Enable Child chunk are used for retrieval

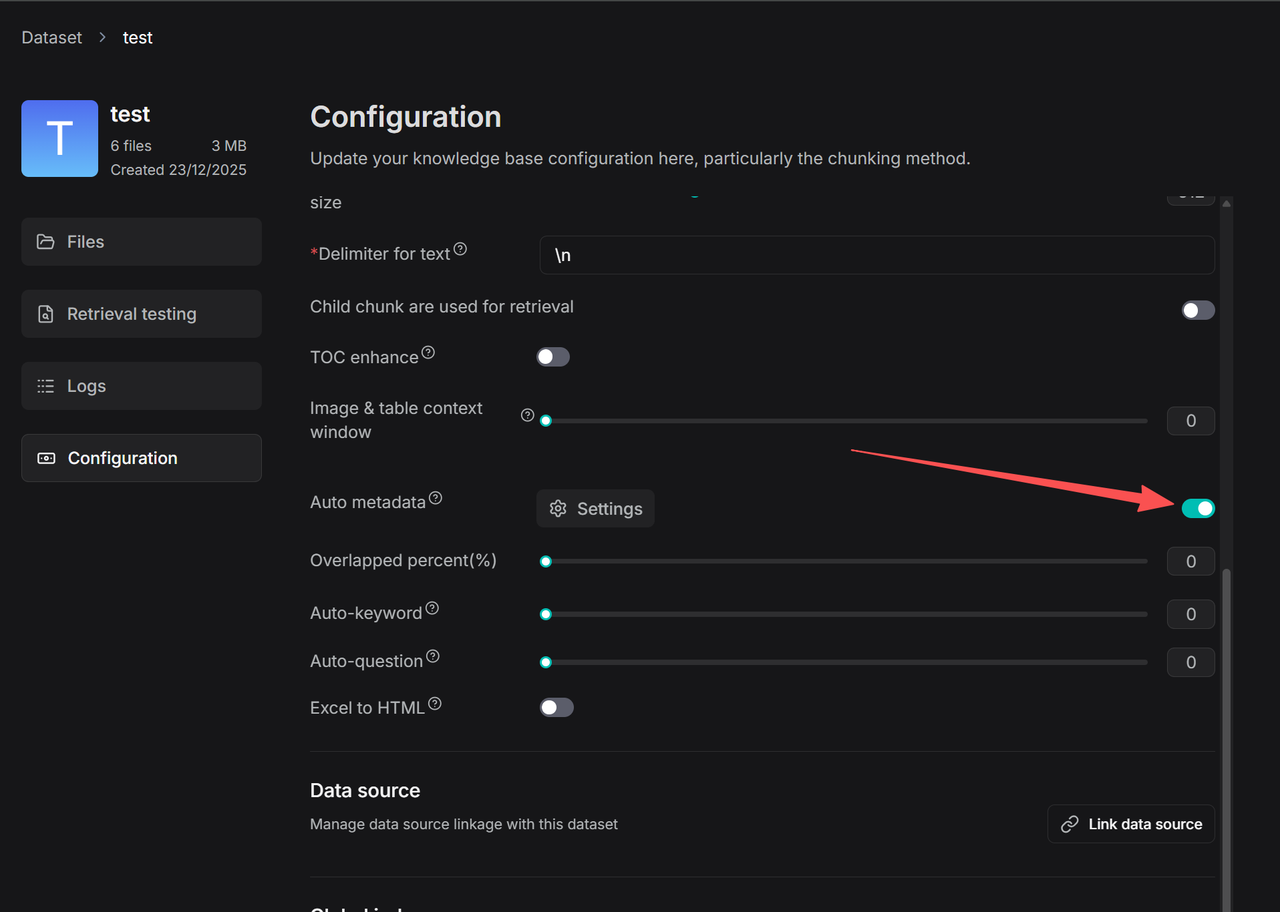click(x=1198, y=310)
